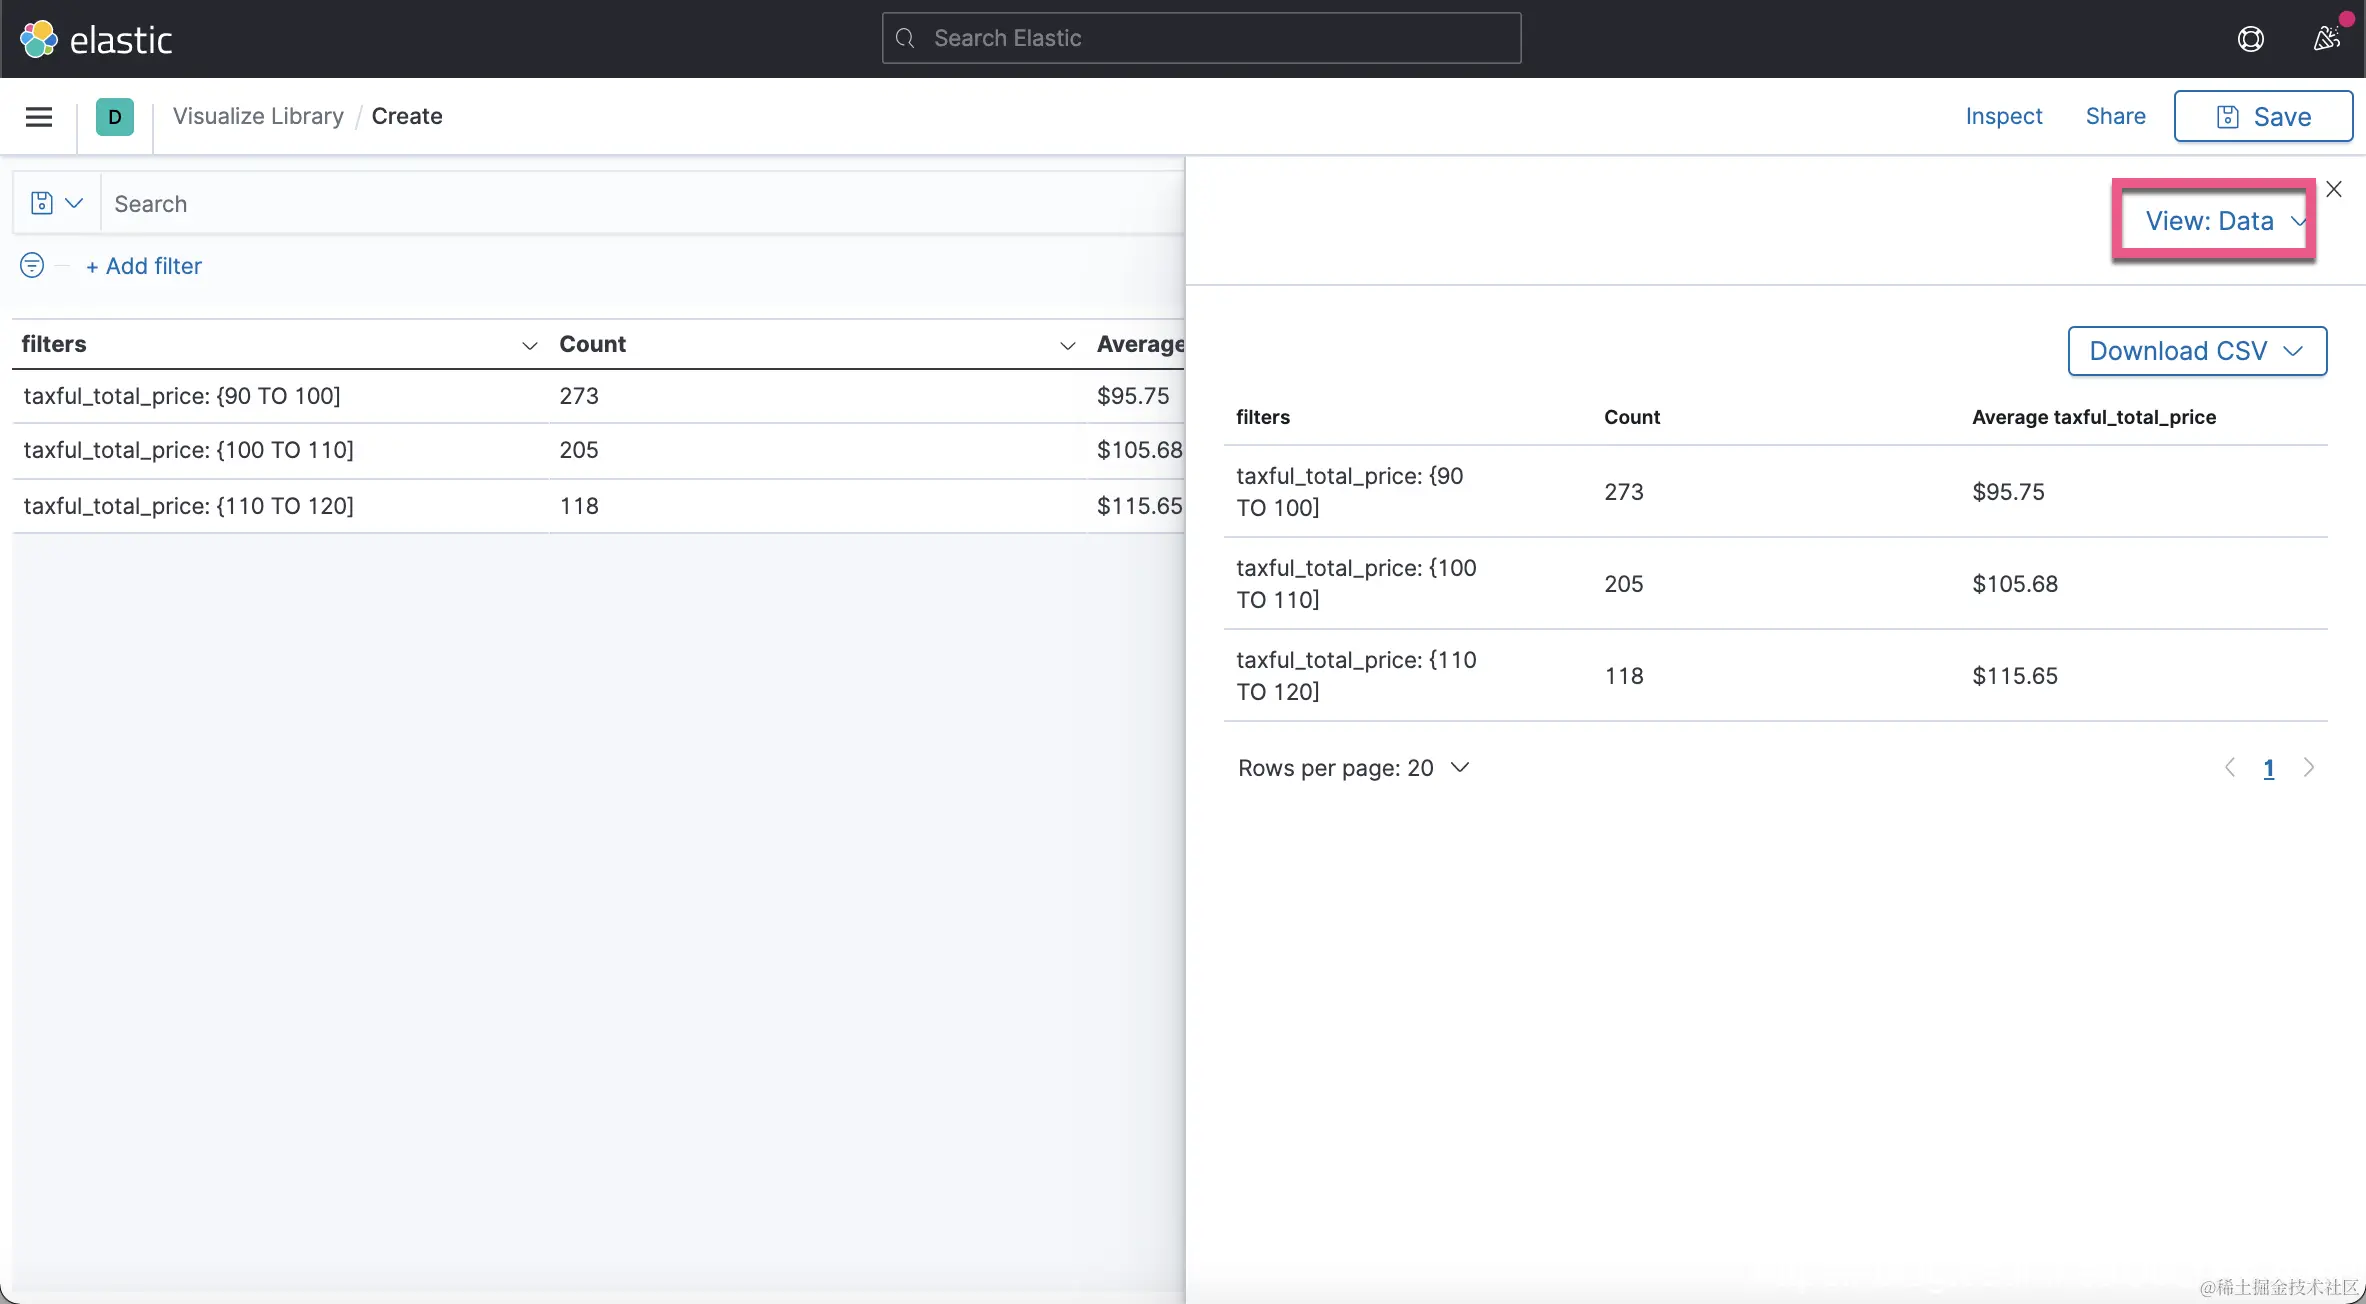Open the saved query menu

tap(56, 203)
